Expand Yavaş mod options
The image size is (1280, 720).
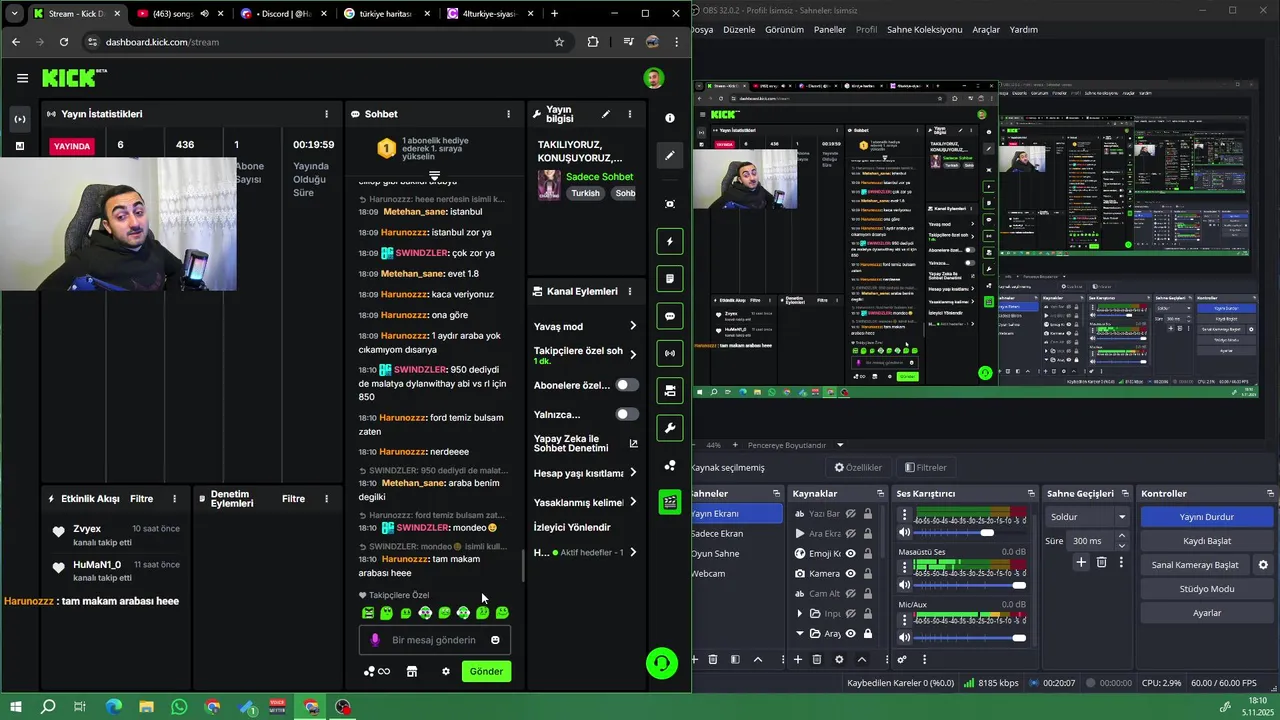pyautogui.click(x=632, y=326)
